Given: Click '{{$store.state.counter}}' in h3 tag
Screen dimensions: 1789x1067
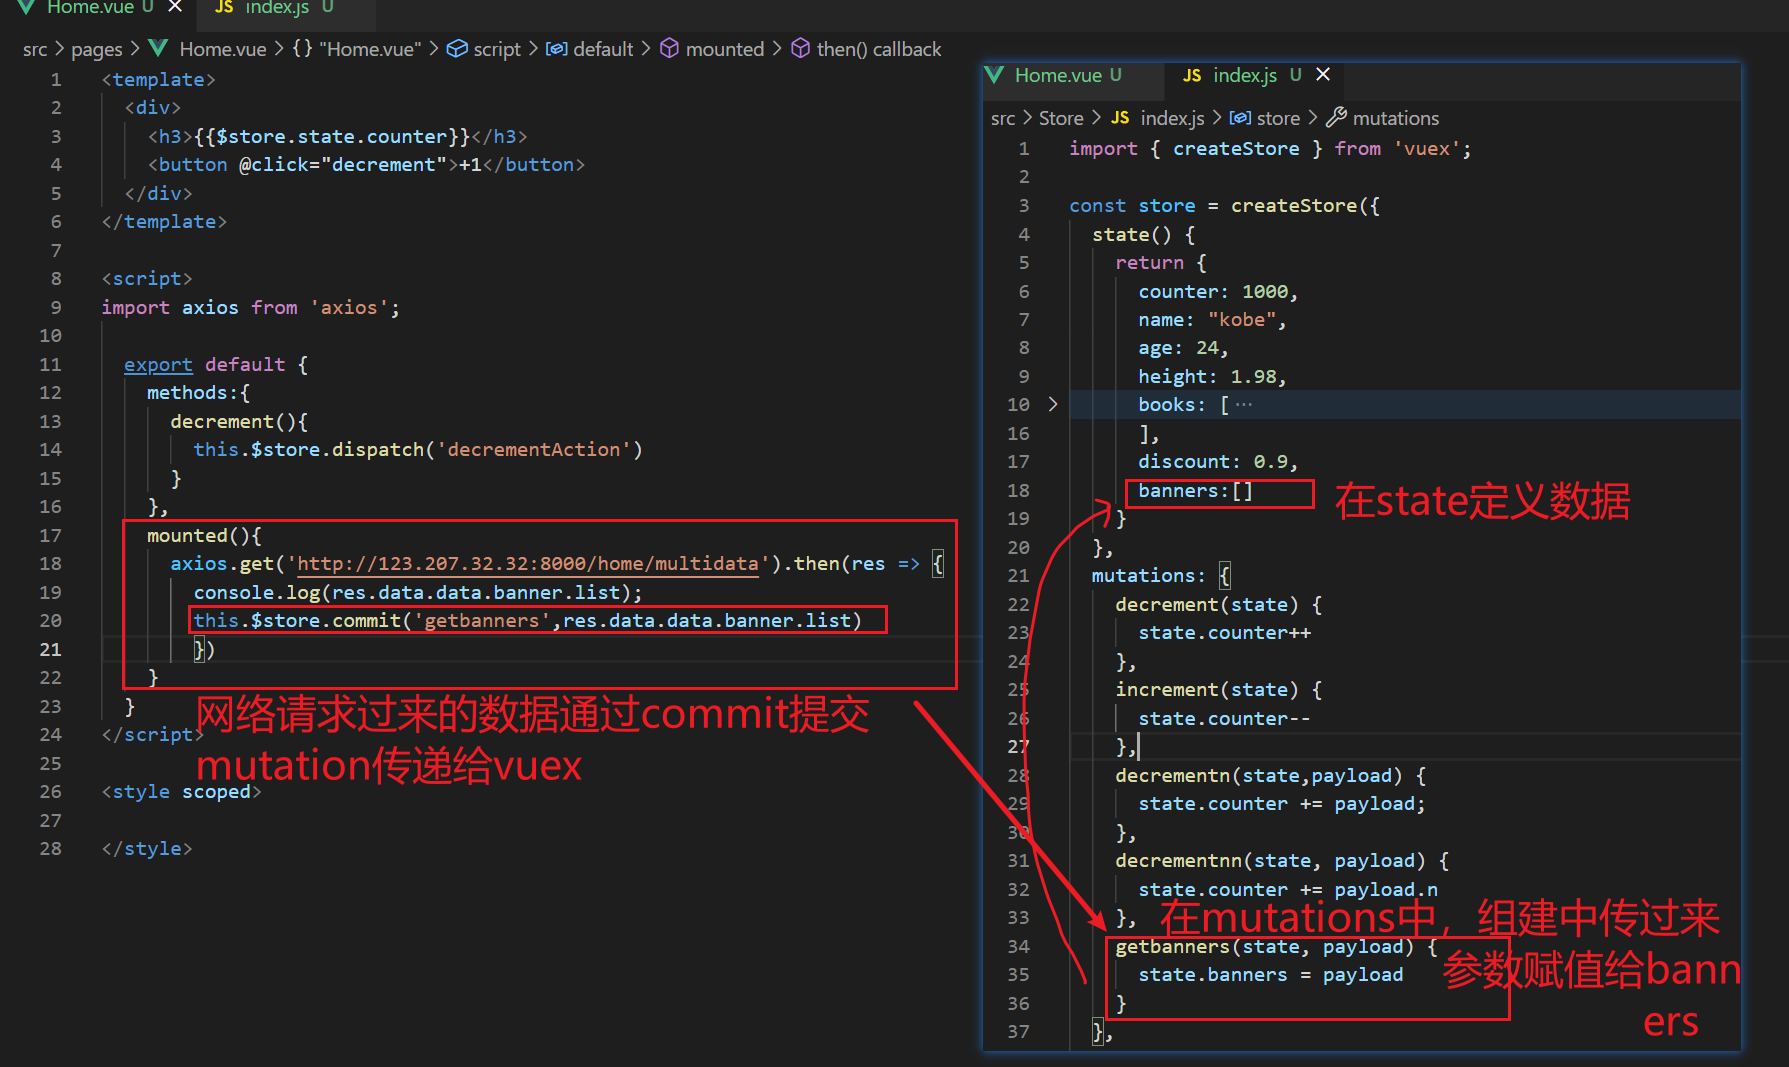Looking at the screenshot, I should tap(332, 136).
